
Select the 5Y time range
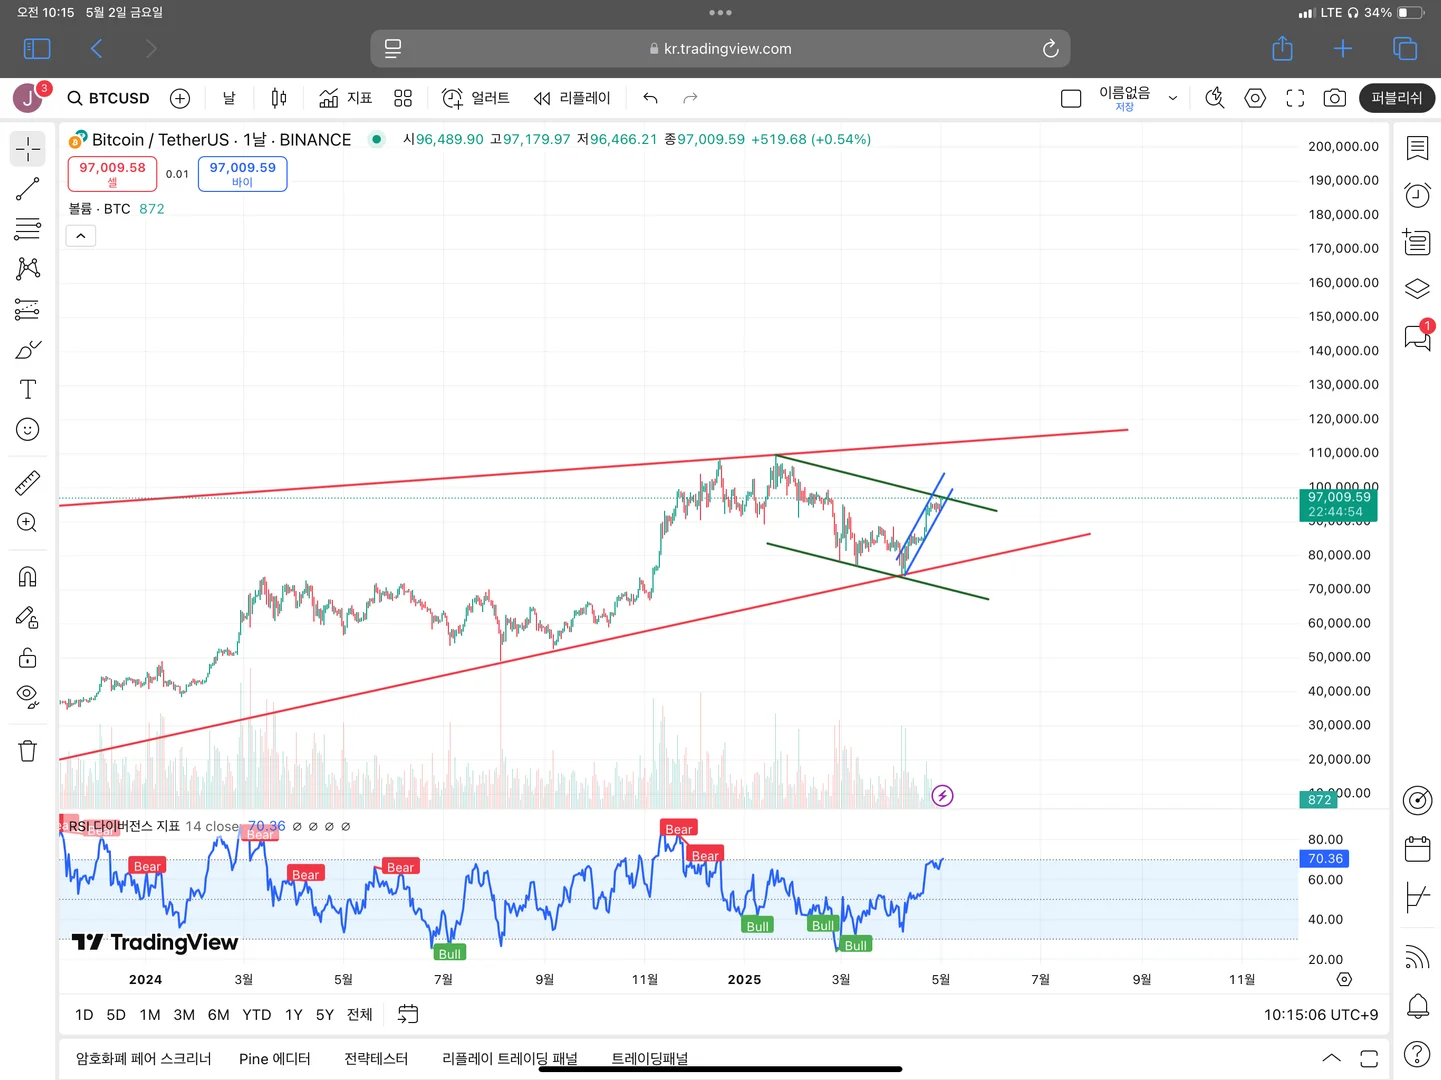(325, 1015)
